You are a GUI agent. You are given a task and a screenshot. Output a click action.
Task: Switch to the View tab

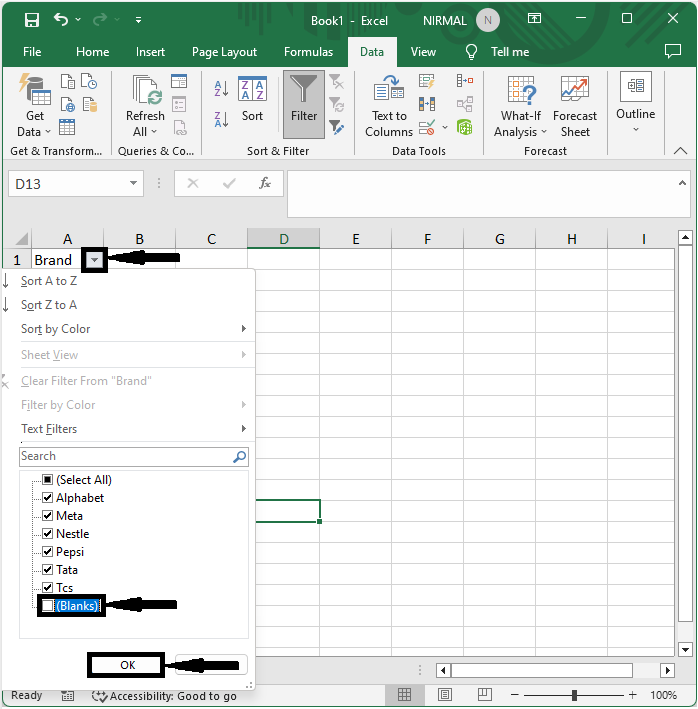(x=423, y=52)
